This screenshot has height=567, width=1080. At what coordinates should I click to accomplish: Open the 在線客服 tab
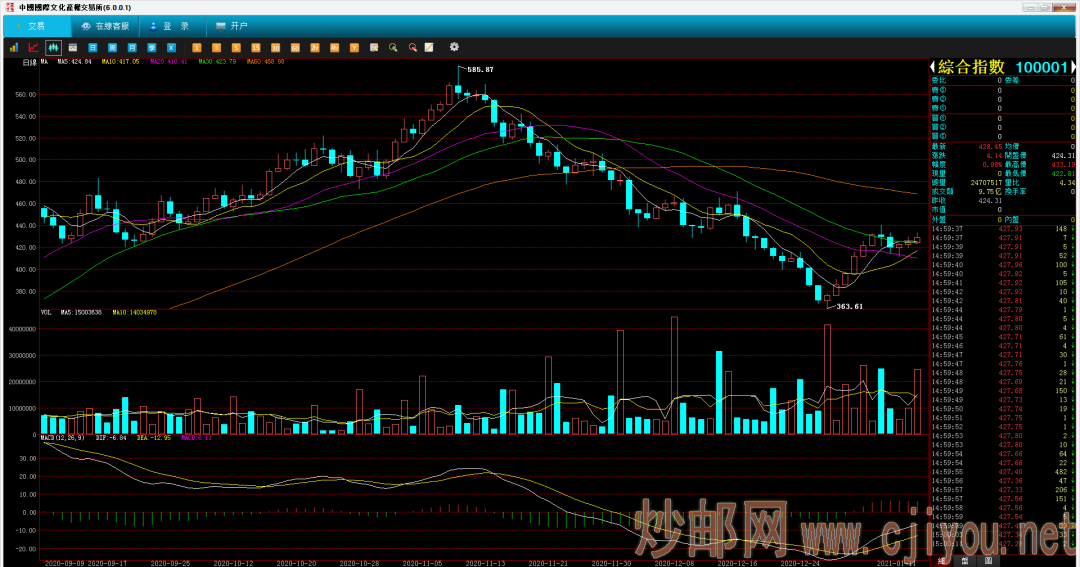[106, 26]
